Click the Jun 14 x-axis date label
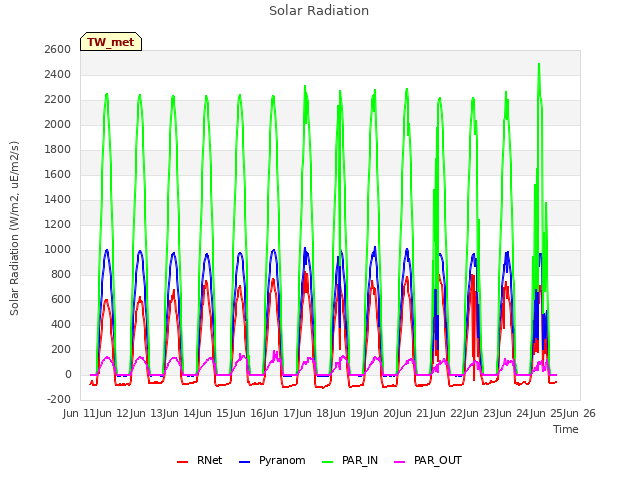Image resolution: width=640 pixels, height=480 pixels. pyautogui.click(x=181, y=413)
